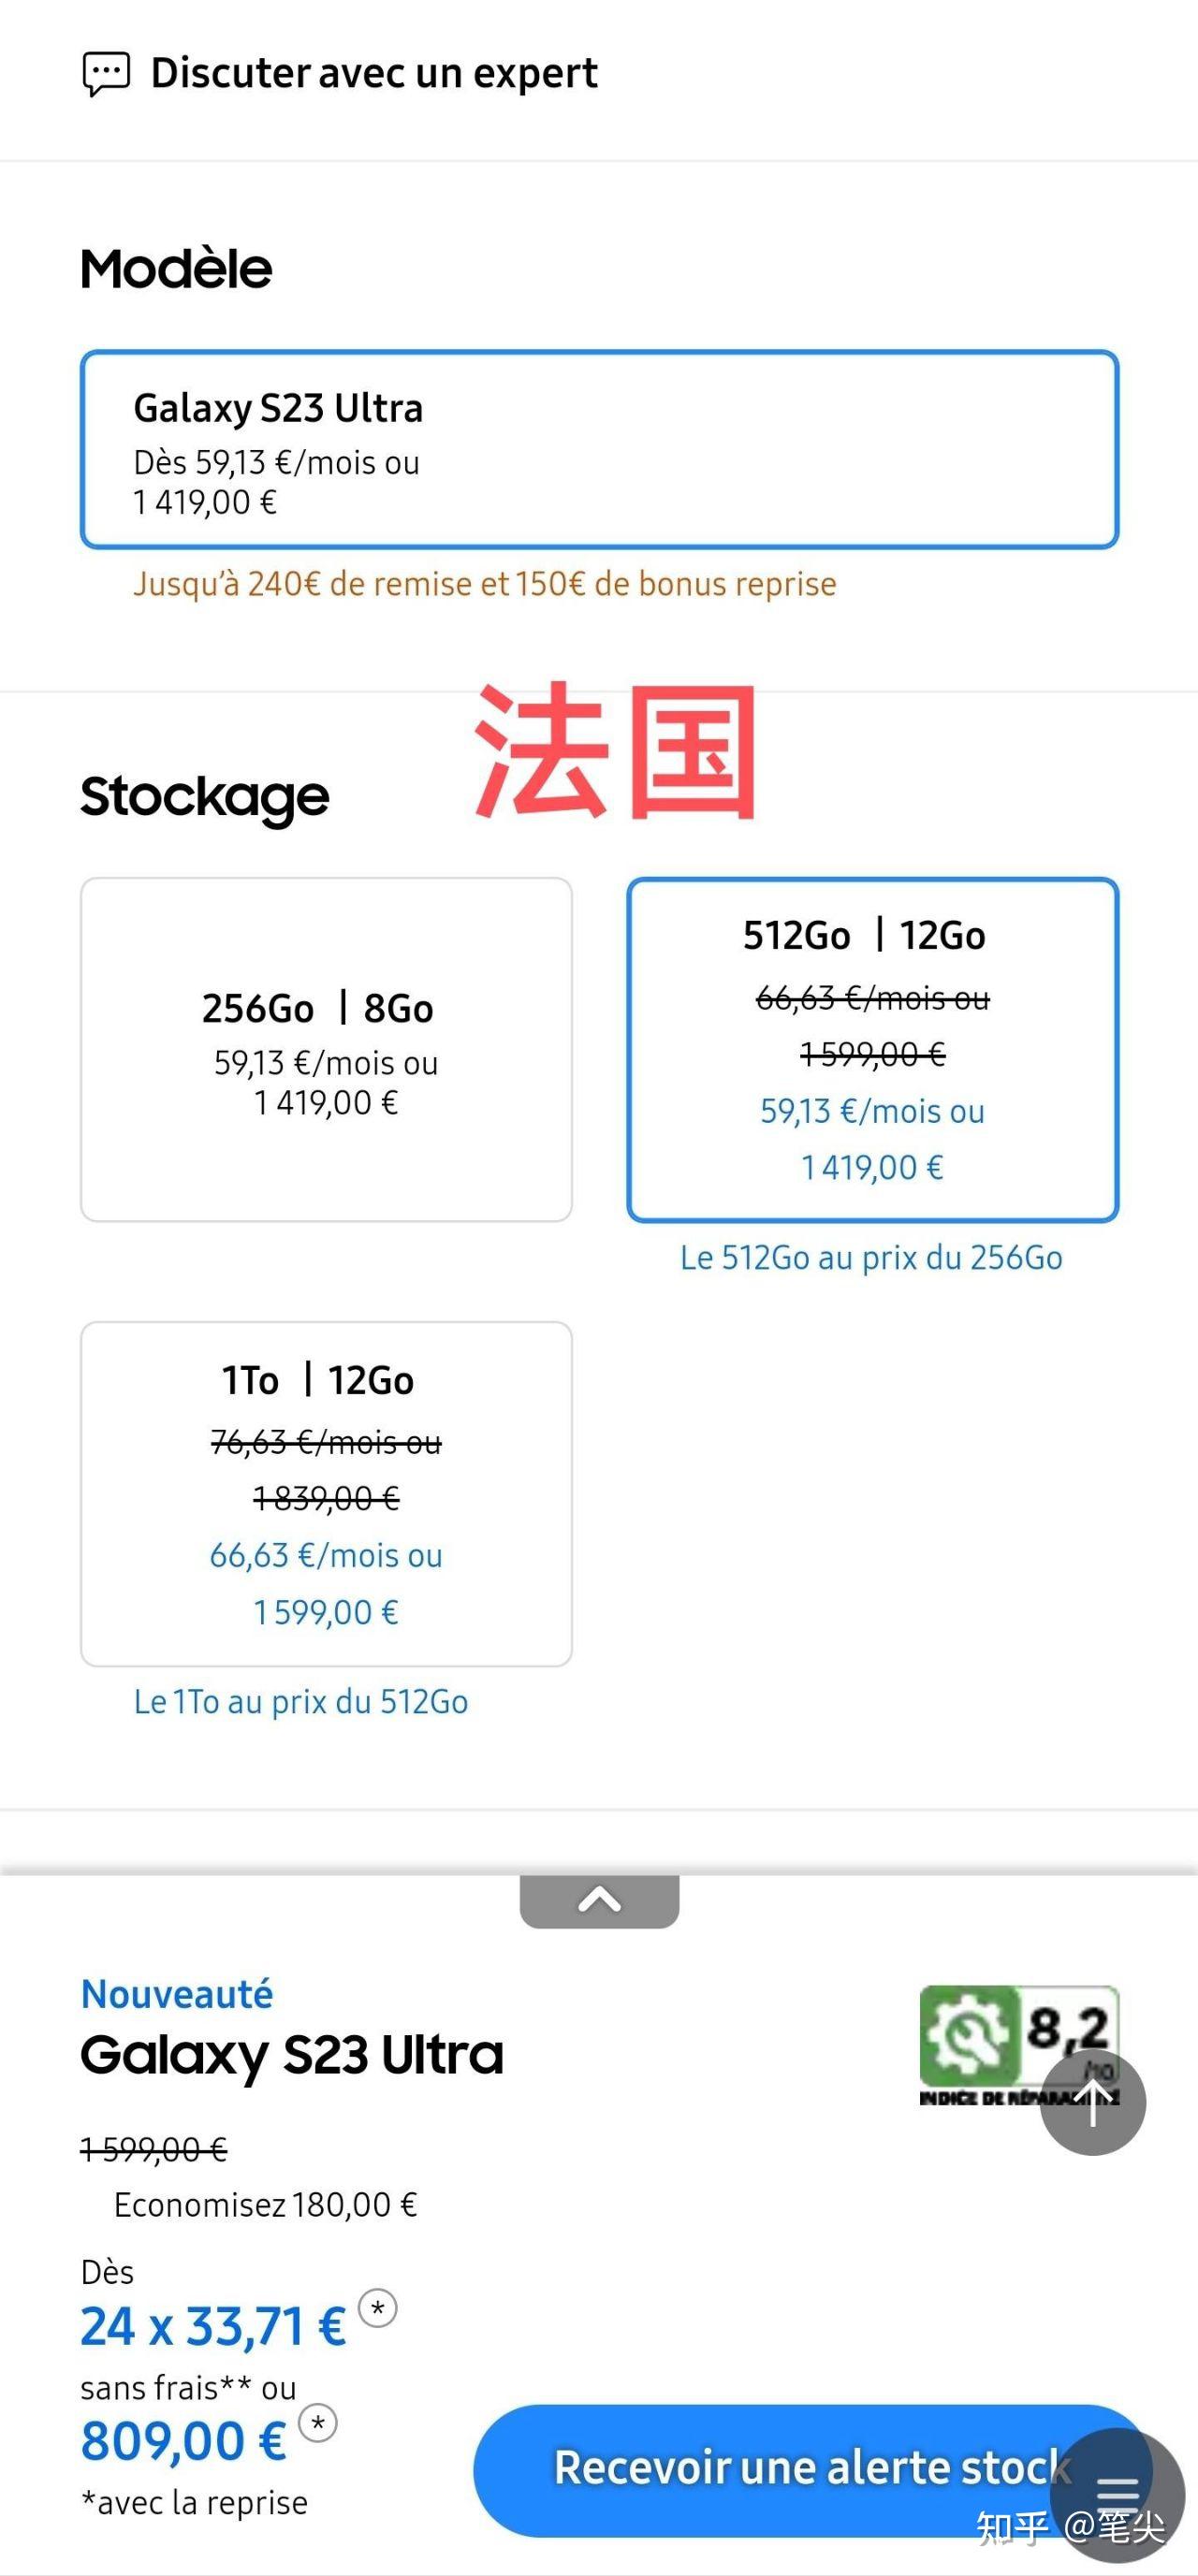The image size is (1198, 2576).
Task: Tap the scroll-to-top arrow button
Action: click(1092, 2102)
